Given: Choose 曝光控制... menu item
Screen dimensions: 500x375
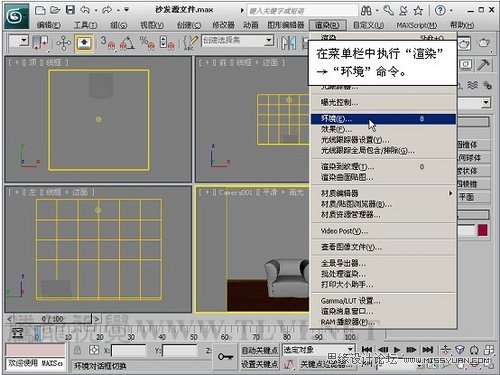Looking at the screenshot, I should pyautogui.click(x=383, y=102).
